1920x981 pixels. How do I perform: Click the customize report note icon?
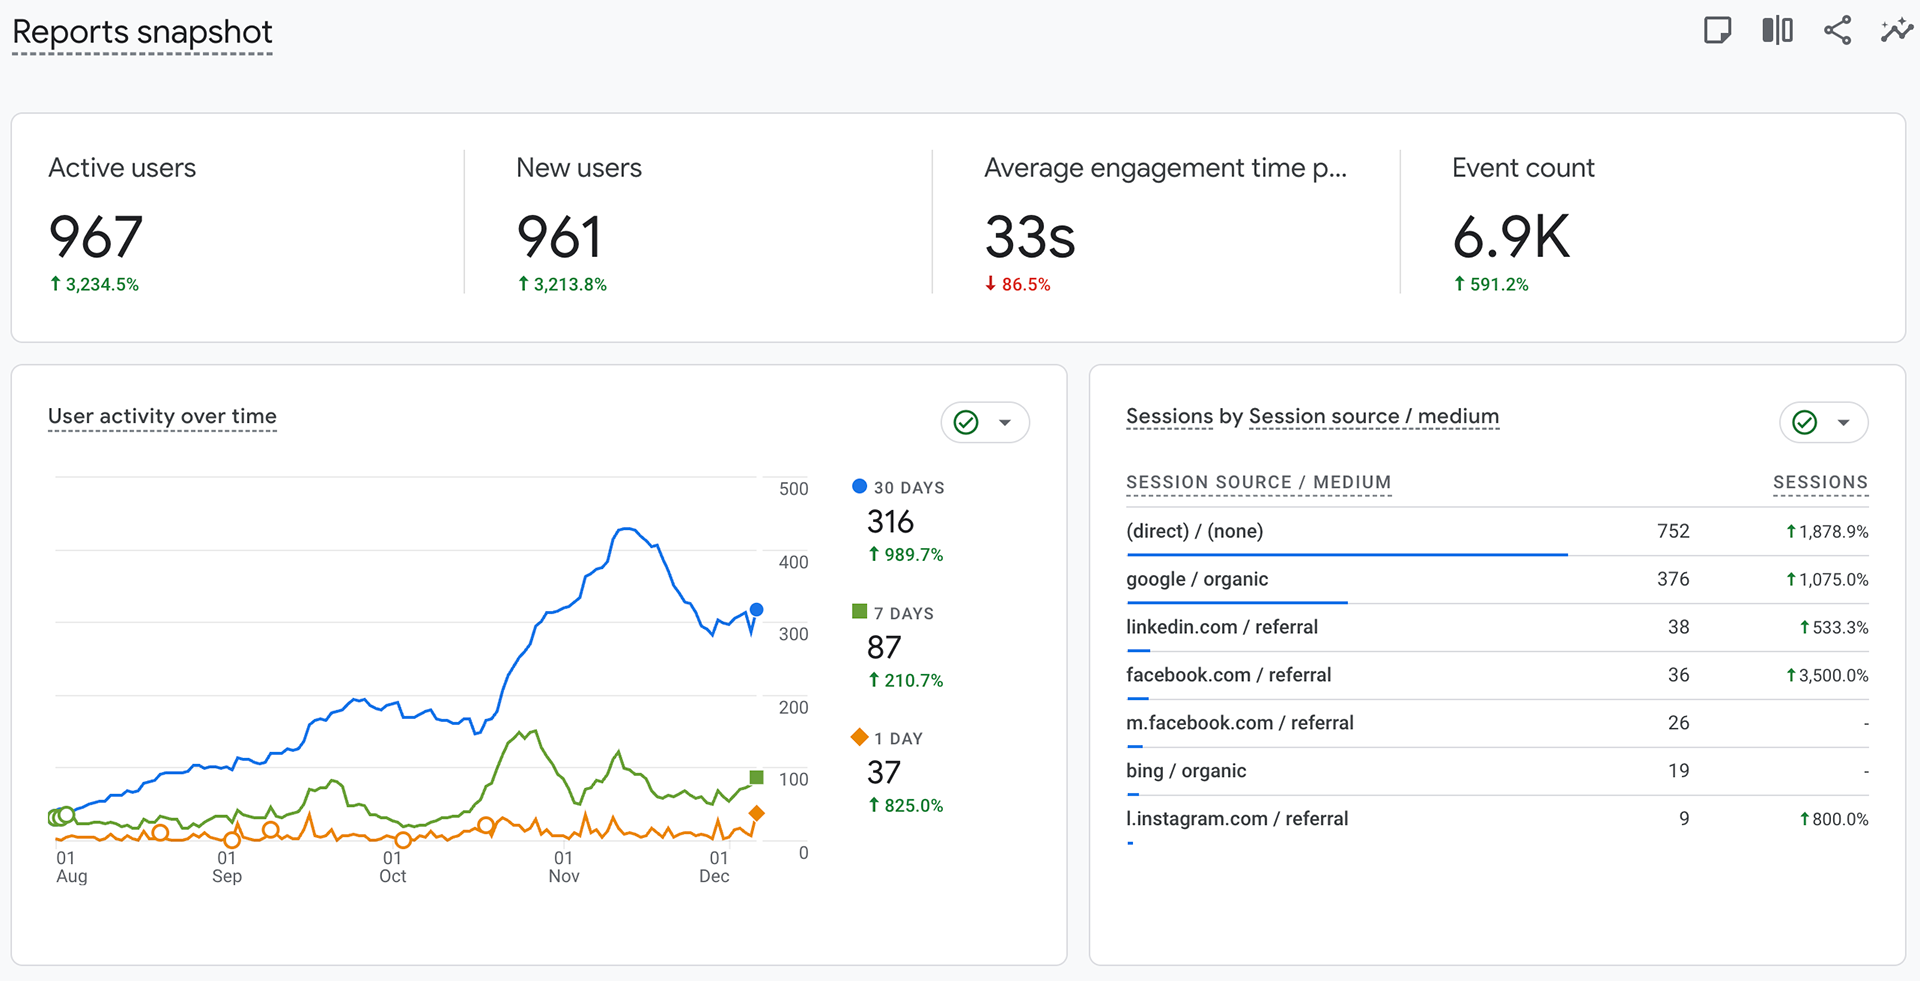click(1717, 30)
